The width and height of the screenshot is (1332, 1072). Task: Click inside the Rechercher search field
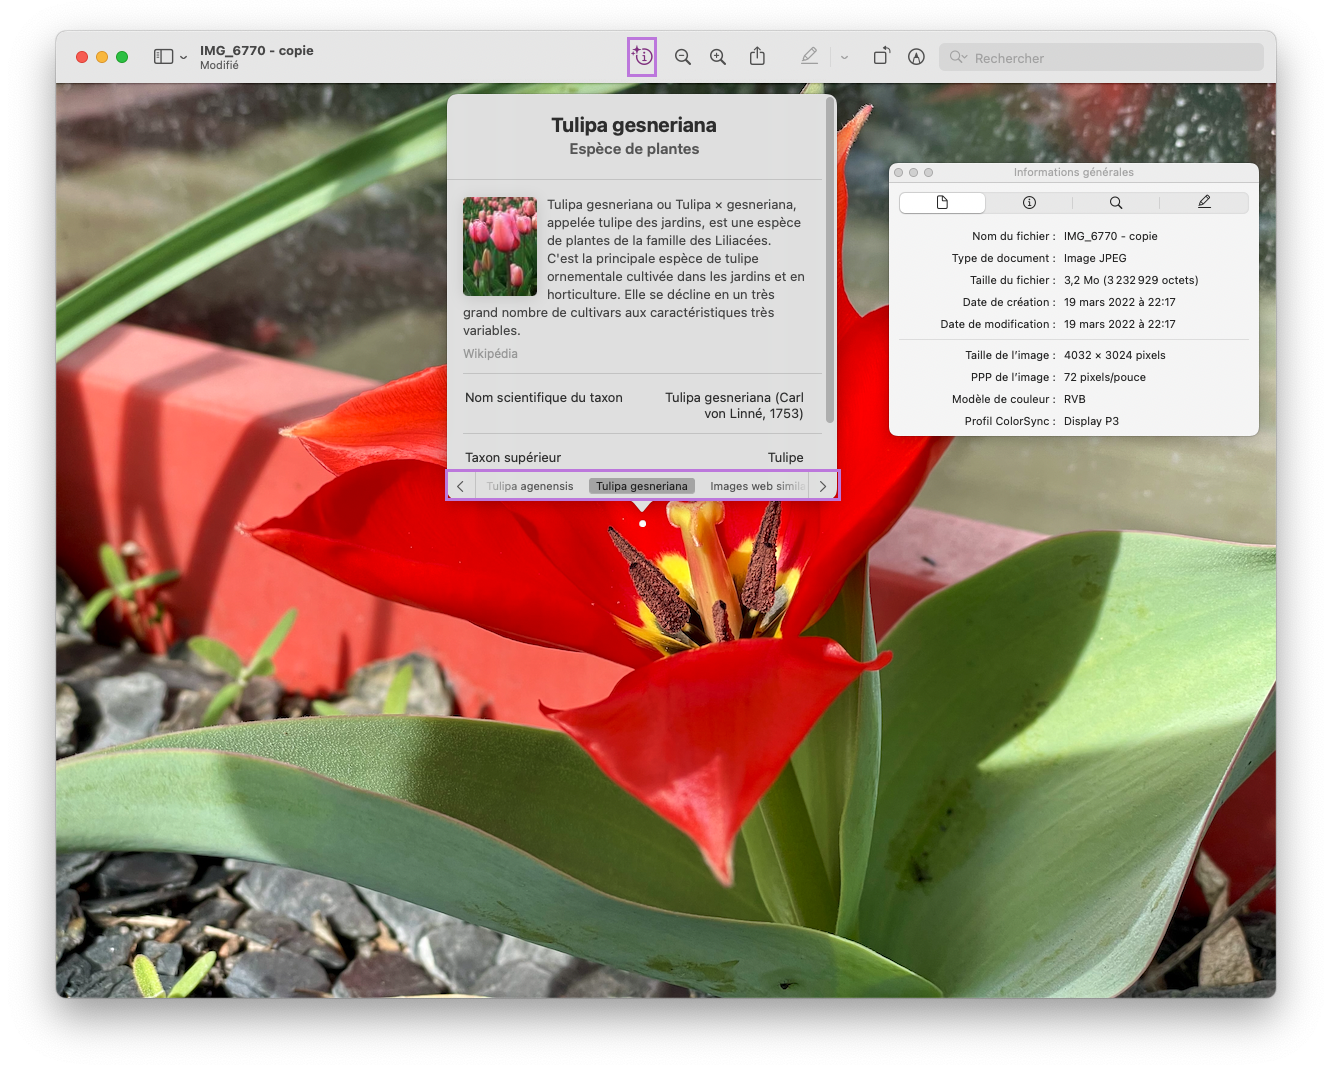pyautogui.click(x=1100, y=57)
